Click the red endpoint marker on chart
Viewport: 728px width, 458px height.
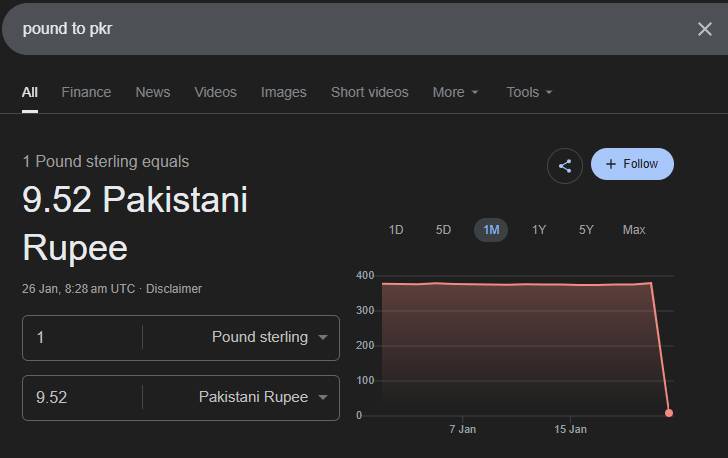click(x=669, y=413)
